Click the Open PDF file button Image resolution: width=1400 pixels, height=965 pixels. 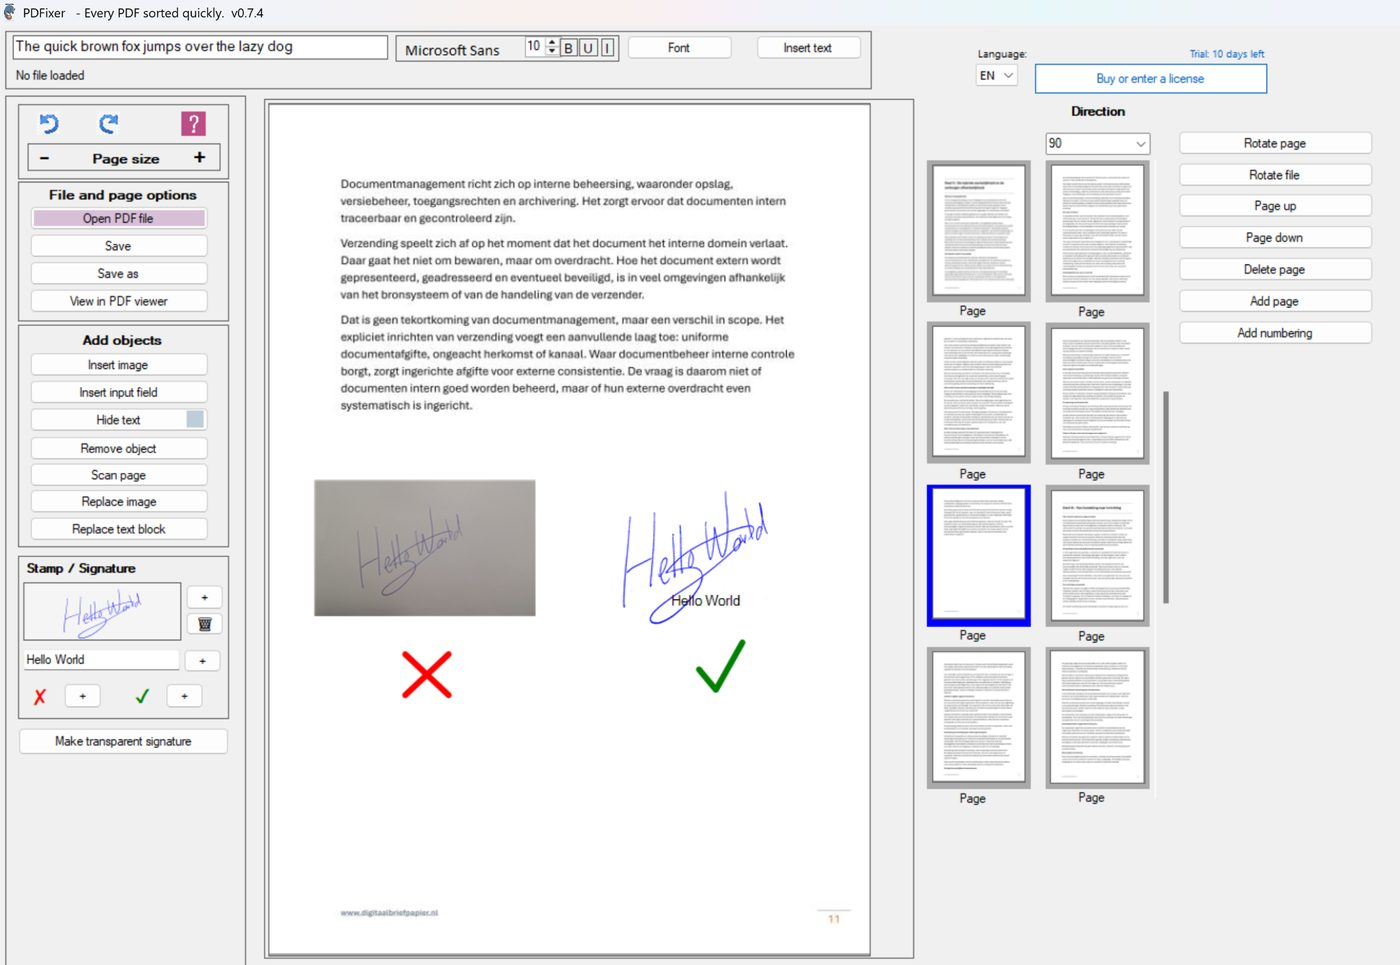[x=119, y=218]
